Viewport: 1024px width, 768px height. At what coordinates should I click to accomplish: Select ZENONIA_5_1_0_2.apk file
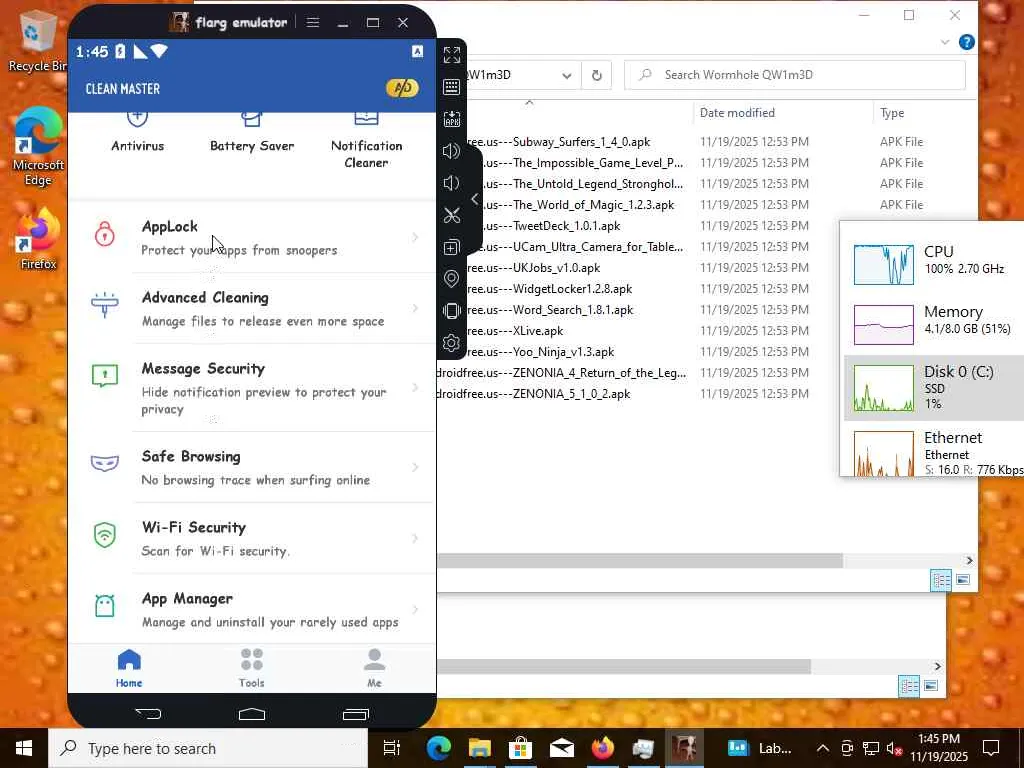pos(571,394)
